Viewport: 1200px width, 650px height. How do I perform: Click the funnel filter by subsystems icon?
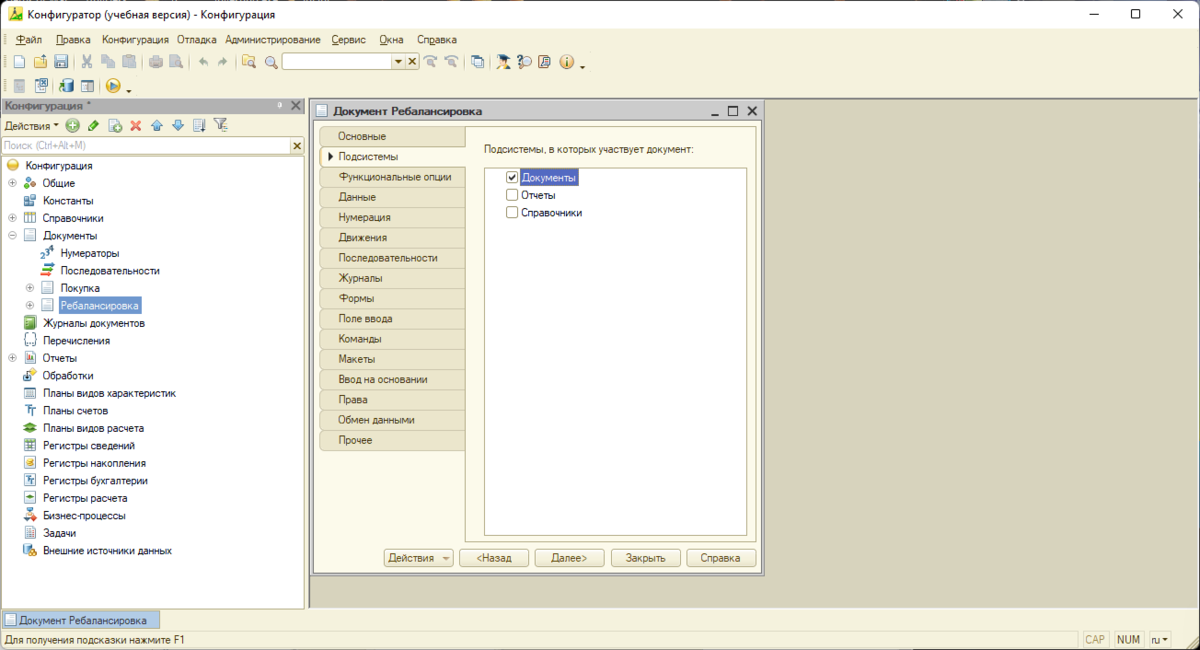tap(221, 126)
